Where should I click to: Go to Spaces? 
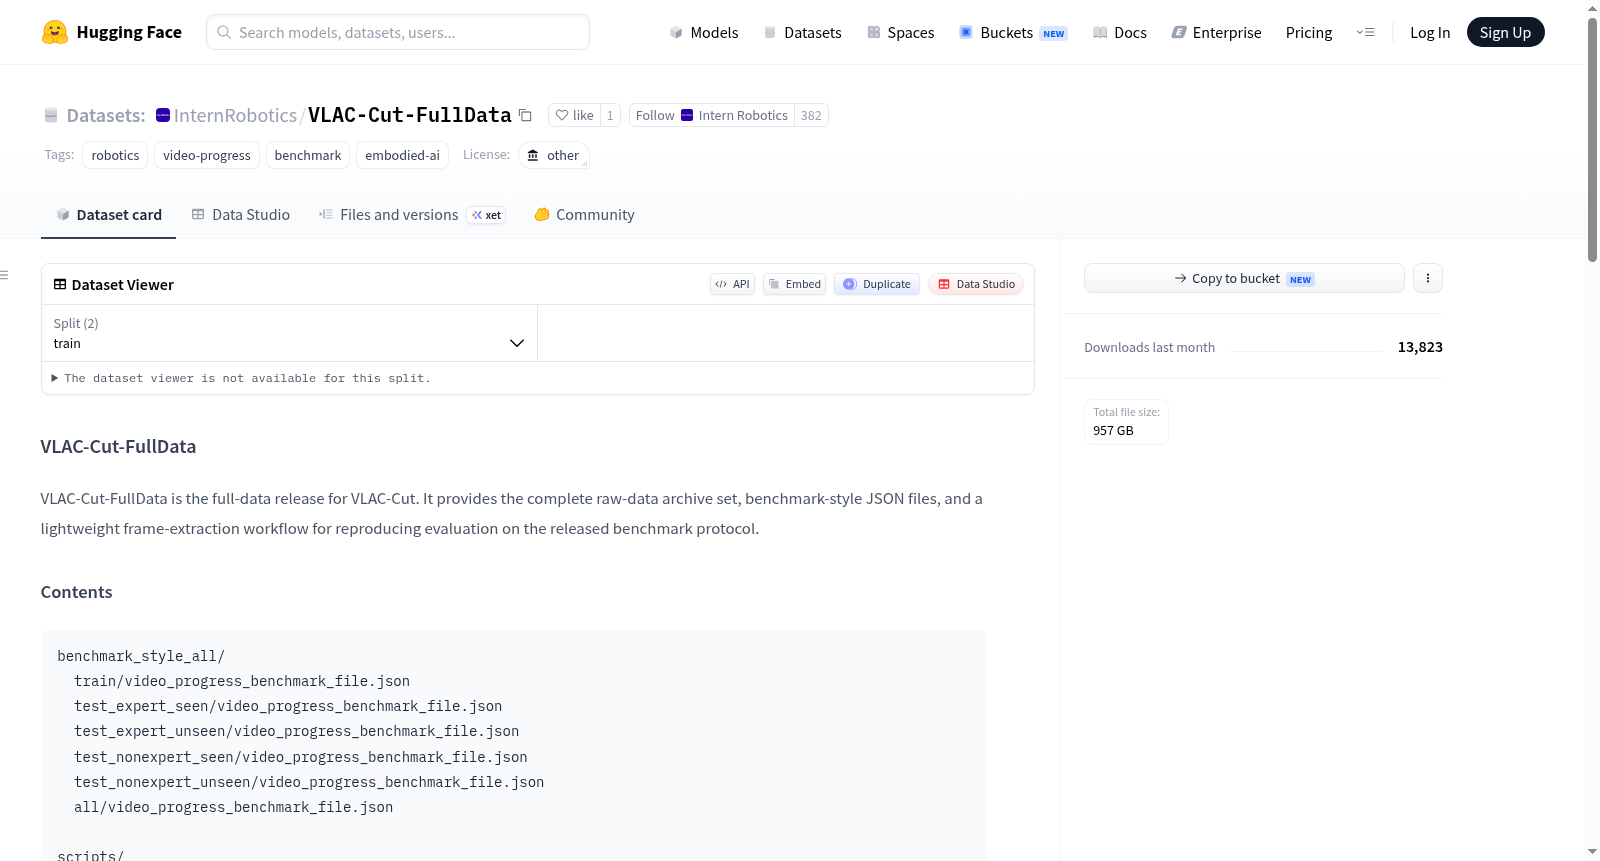click(x=900, y=32)
